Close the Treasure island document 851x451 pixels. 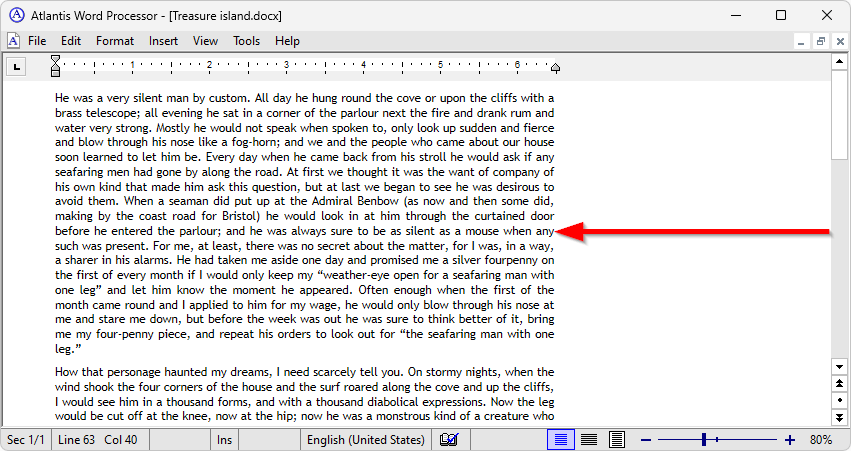(840, 41)
